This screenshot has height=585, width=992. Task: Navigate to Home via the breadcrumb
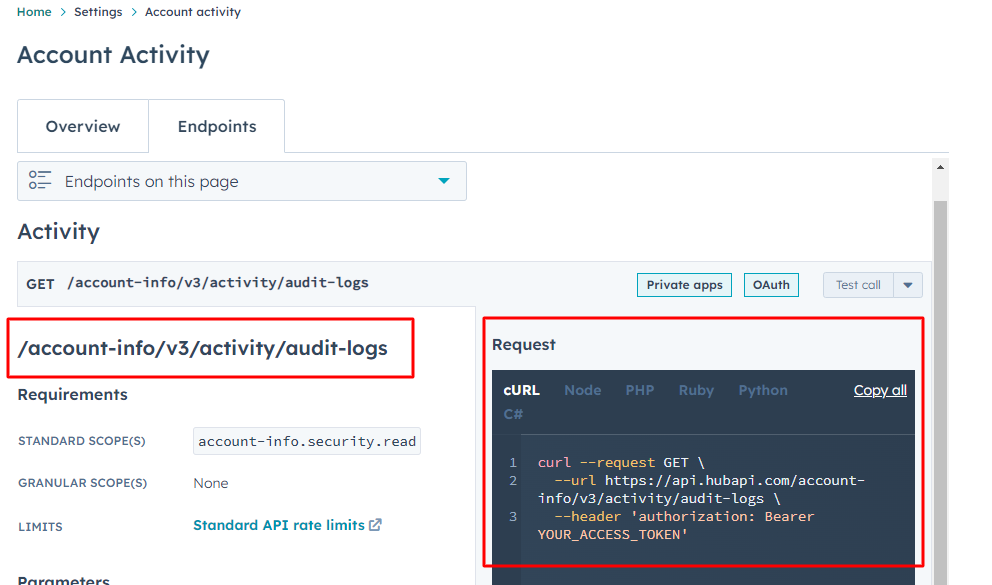point(34,11)
